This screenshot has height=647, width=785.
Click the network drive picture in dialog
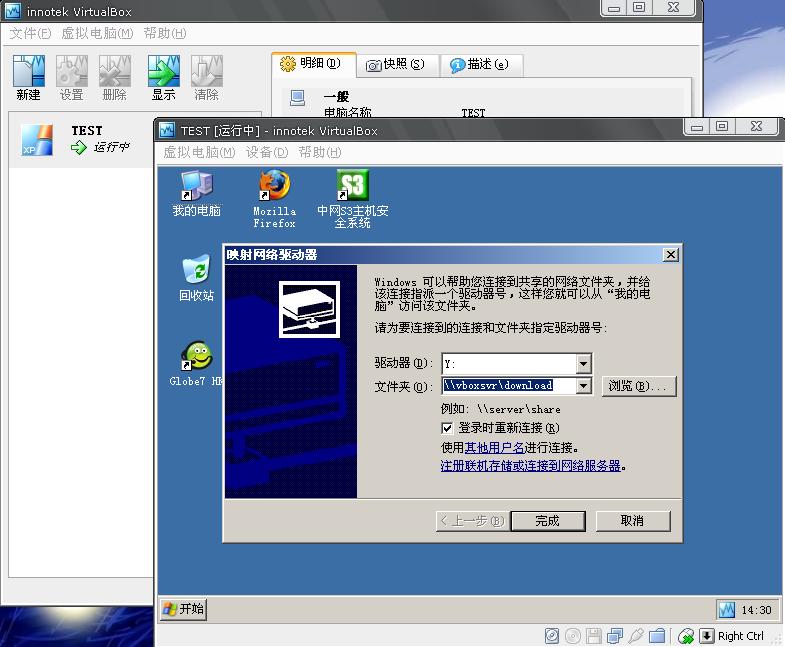[309, 309]
